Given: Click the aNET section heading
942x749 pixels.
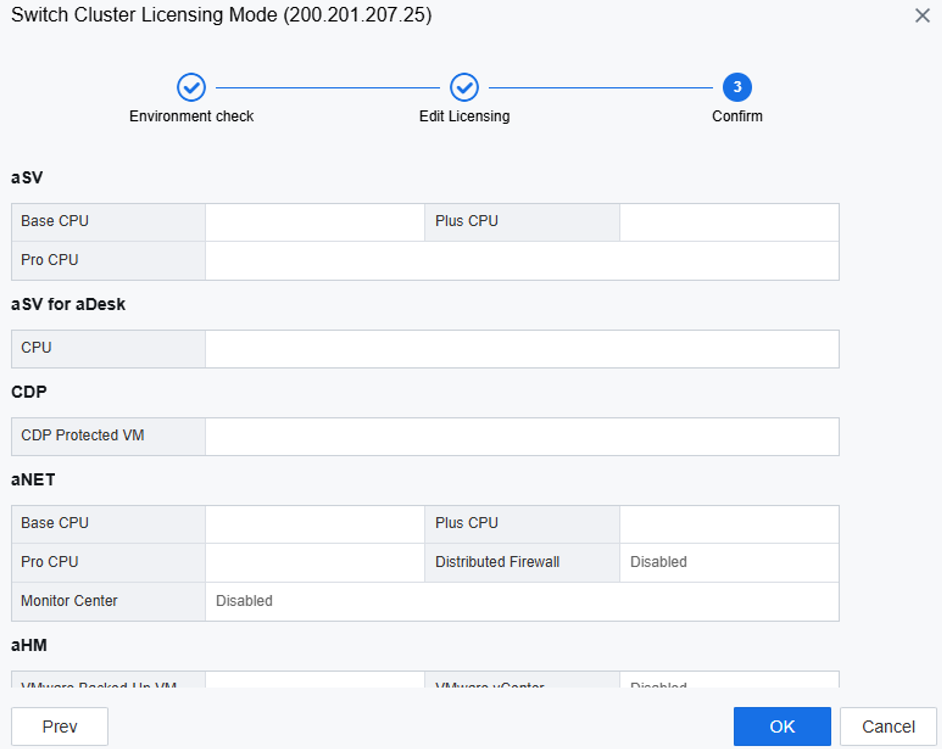Looking at the screenshot, I should (33, 479).
